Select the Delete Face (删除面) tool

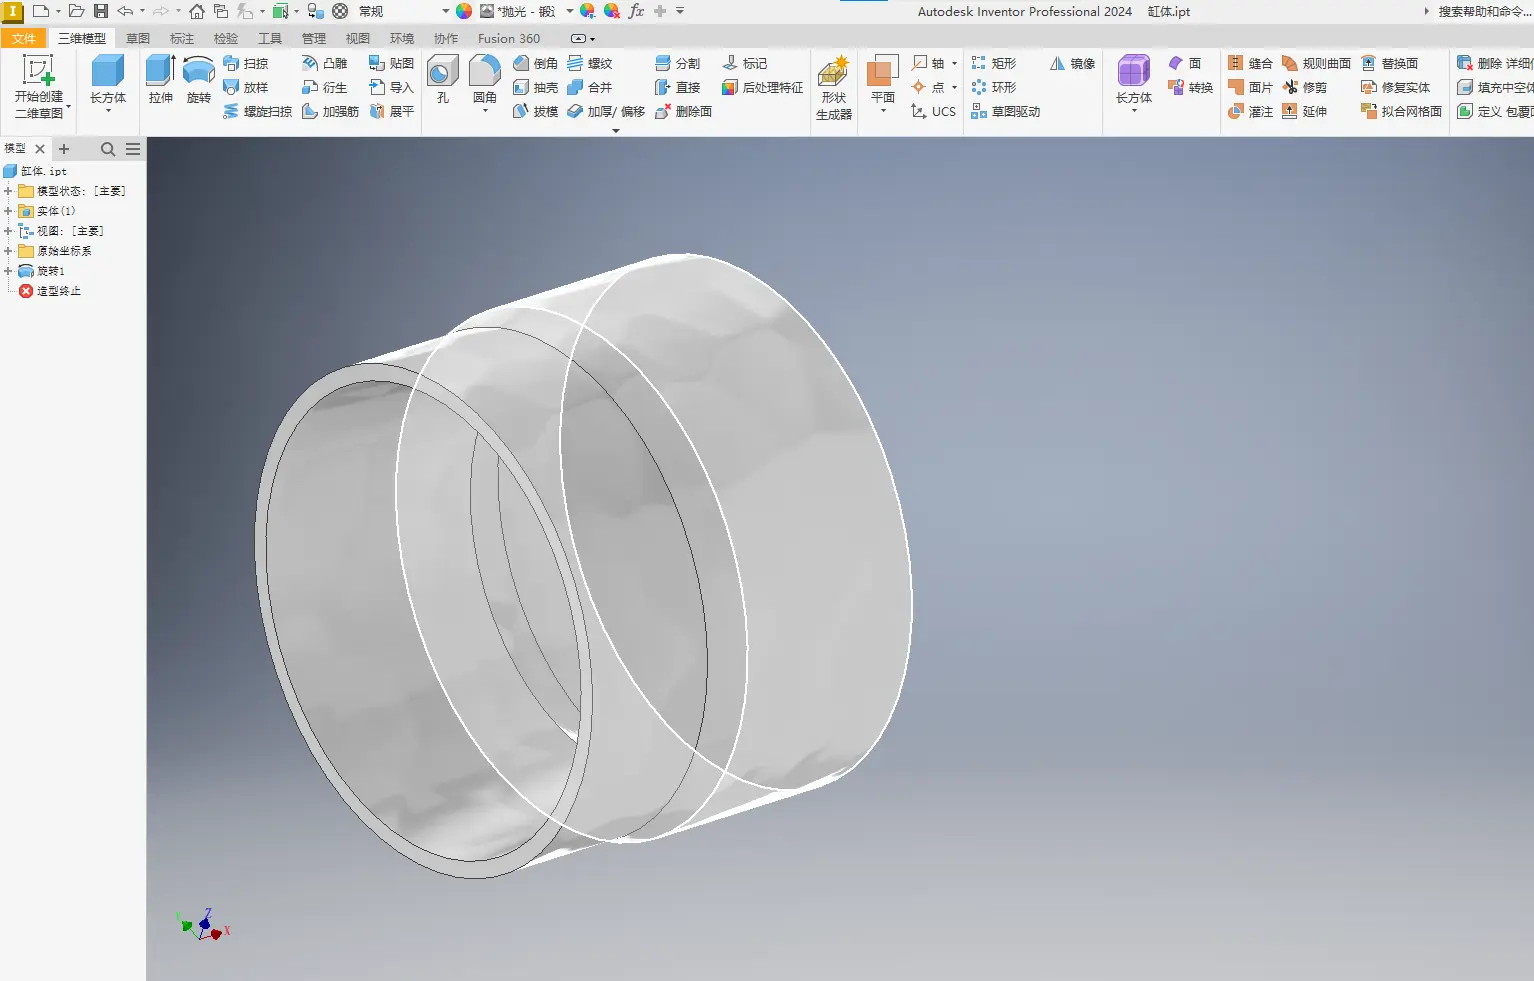pyautogui.click(x=683, y=111)
